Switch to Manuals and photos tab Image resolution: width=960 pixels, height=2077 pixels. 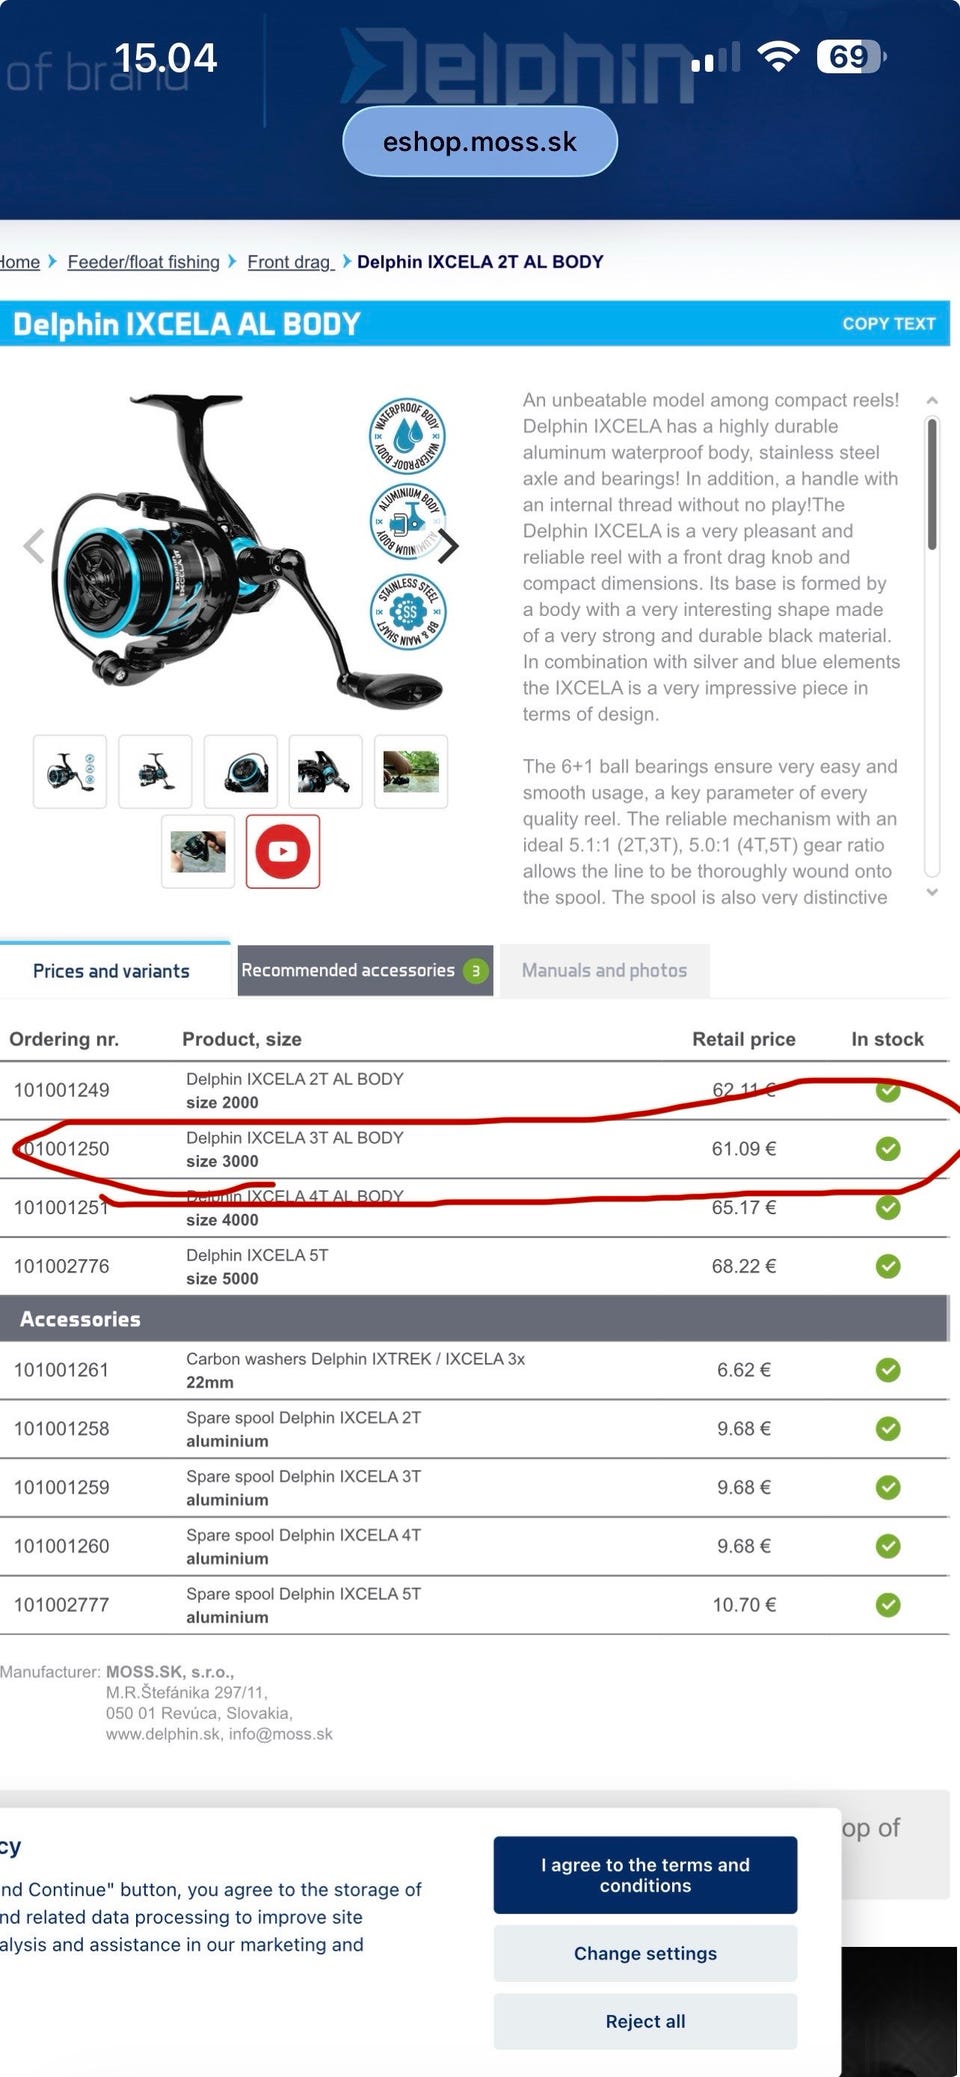[604, 970]
